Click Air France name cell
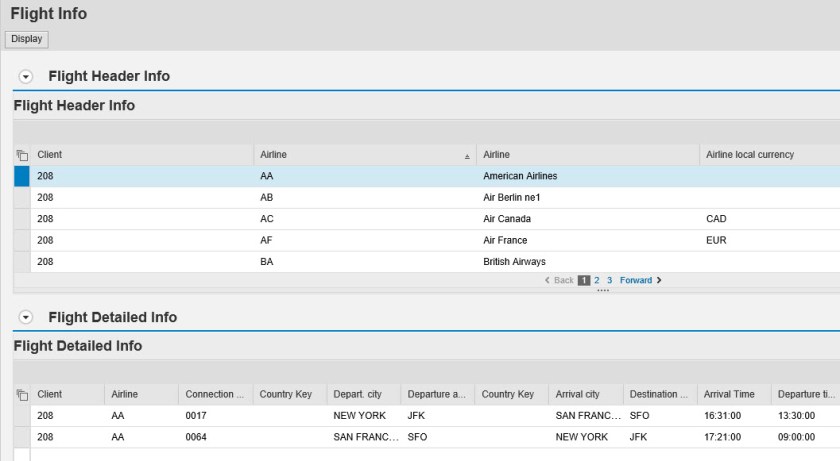 [x=588, y=240]
